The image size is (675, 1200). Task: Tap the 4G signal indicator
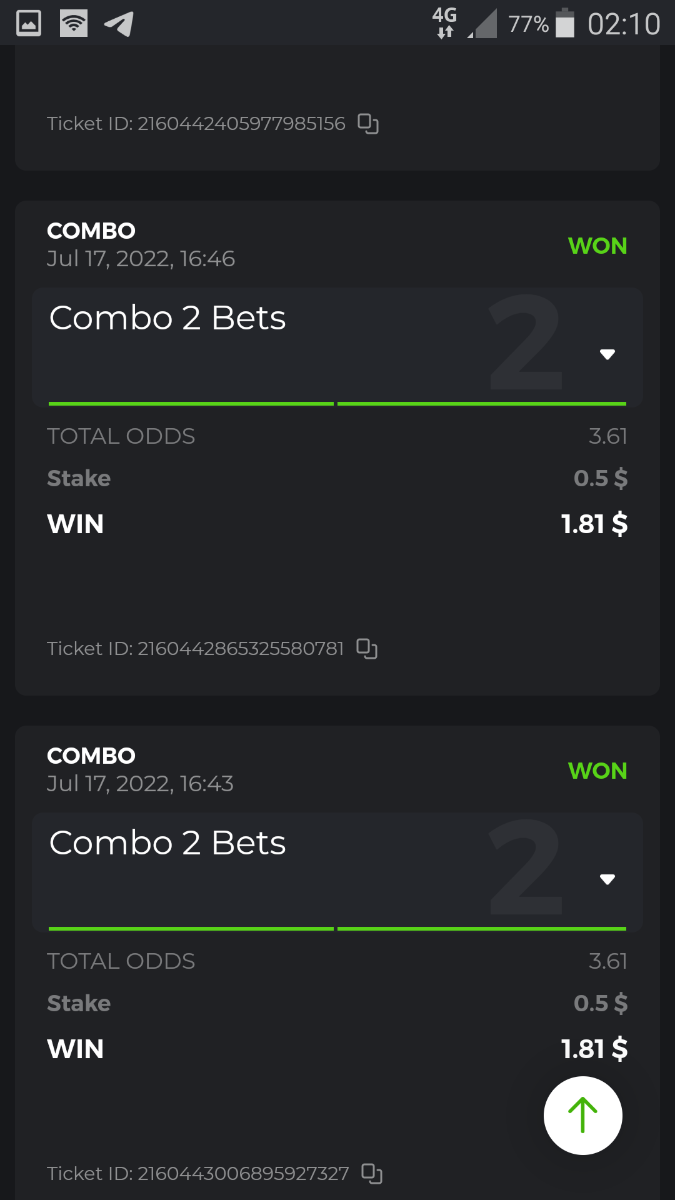click(x=444, y=23)
